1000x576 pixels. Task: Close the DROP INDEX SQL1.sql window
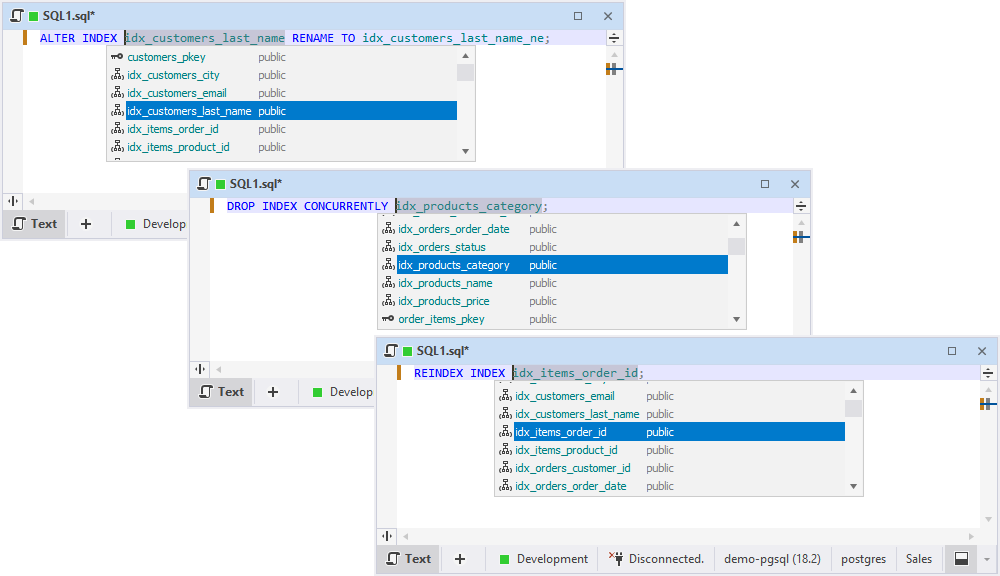[x=795, y=184]
